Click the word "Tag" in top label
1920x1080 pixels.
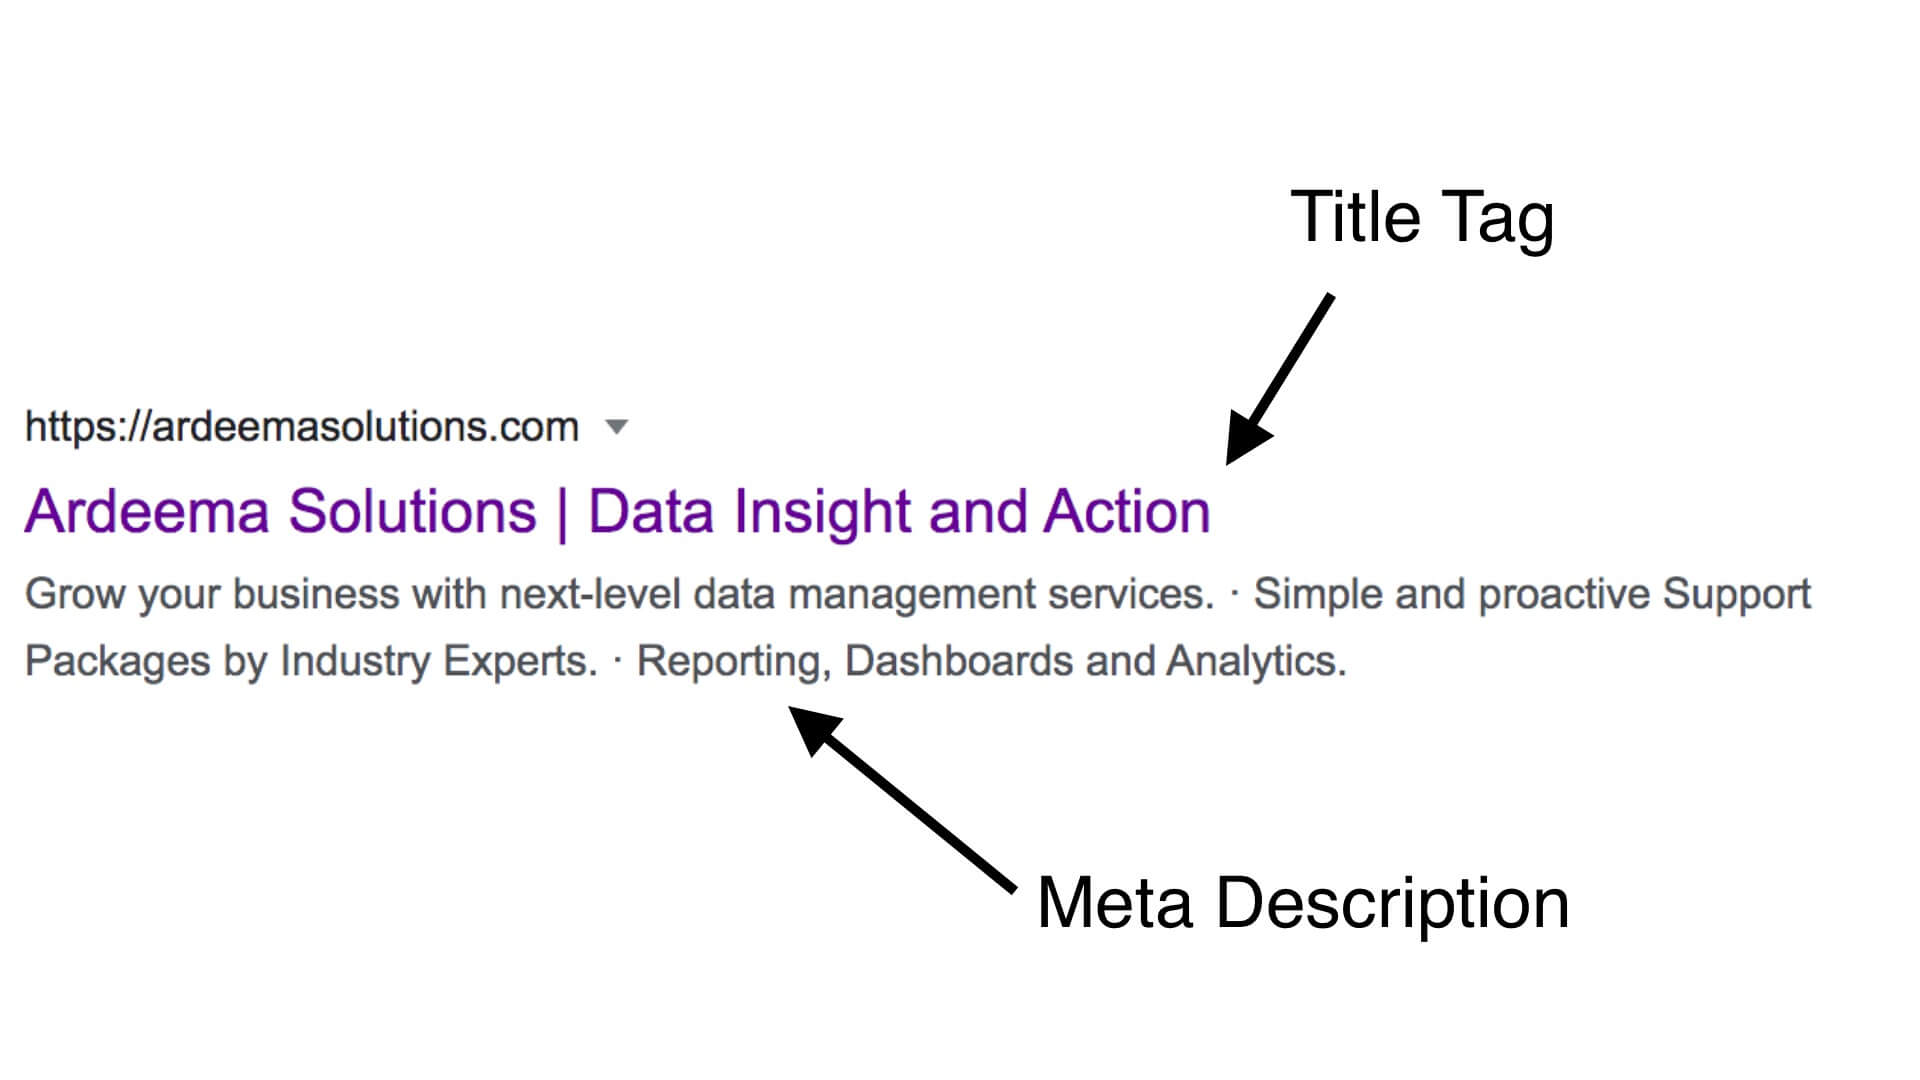(1497, 217)
